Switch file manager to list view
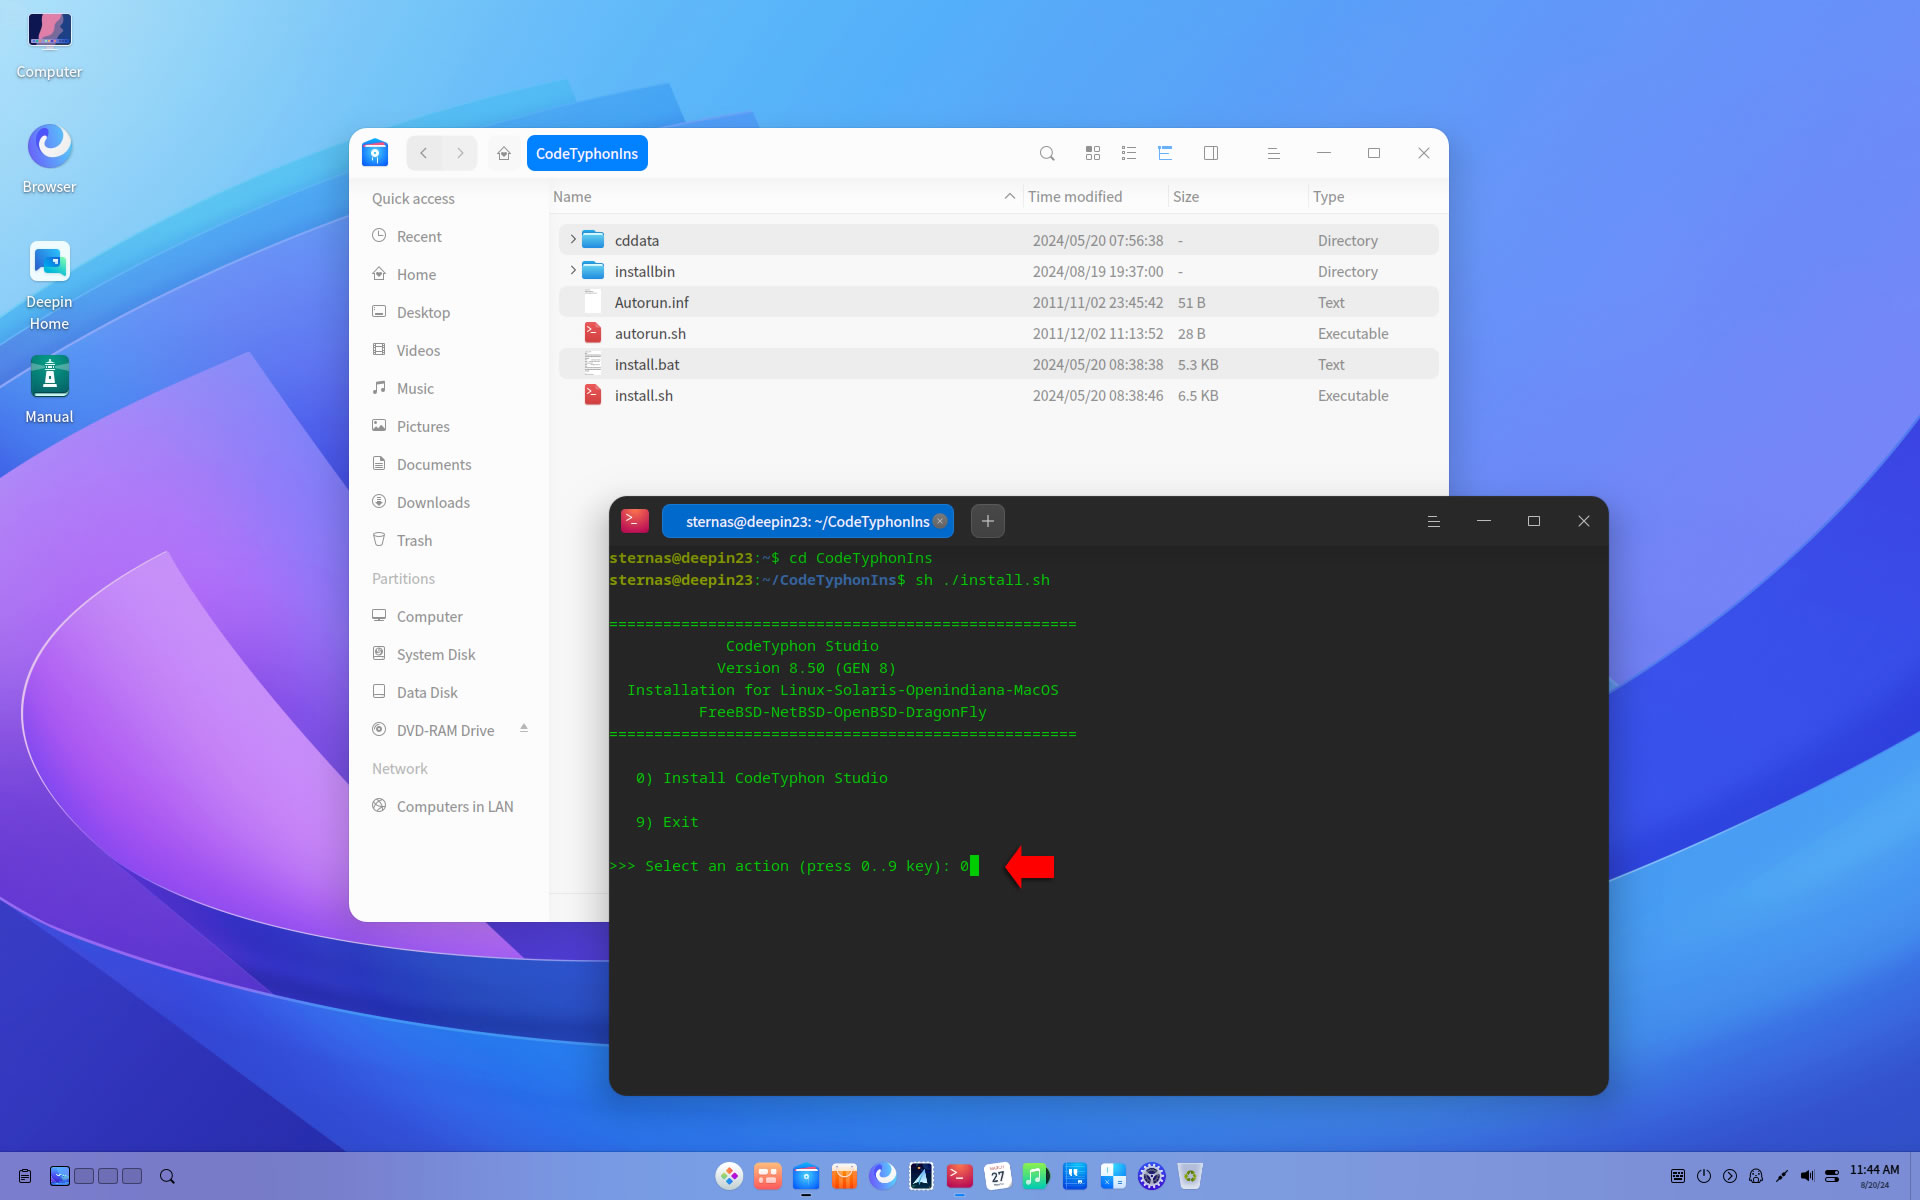Screen dimensions: 1920x1200 click(x=1129, y=153)
